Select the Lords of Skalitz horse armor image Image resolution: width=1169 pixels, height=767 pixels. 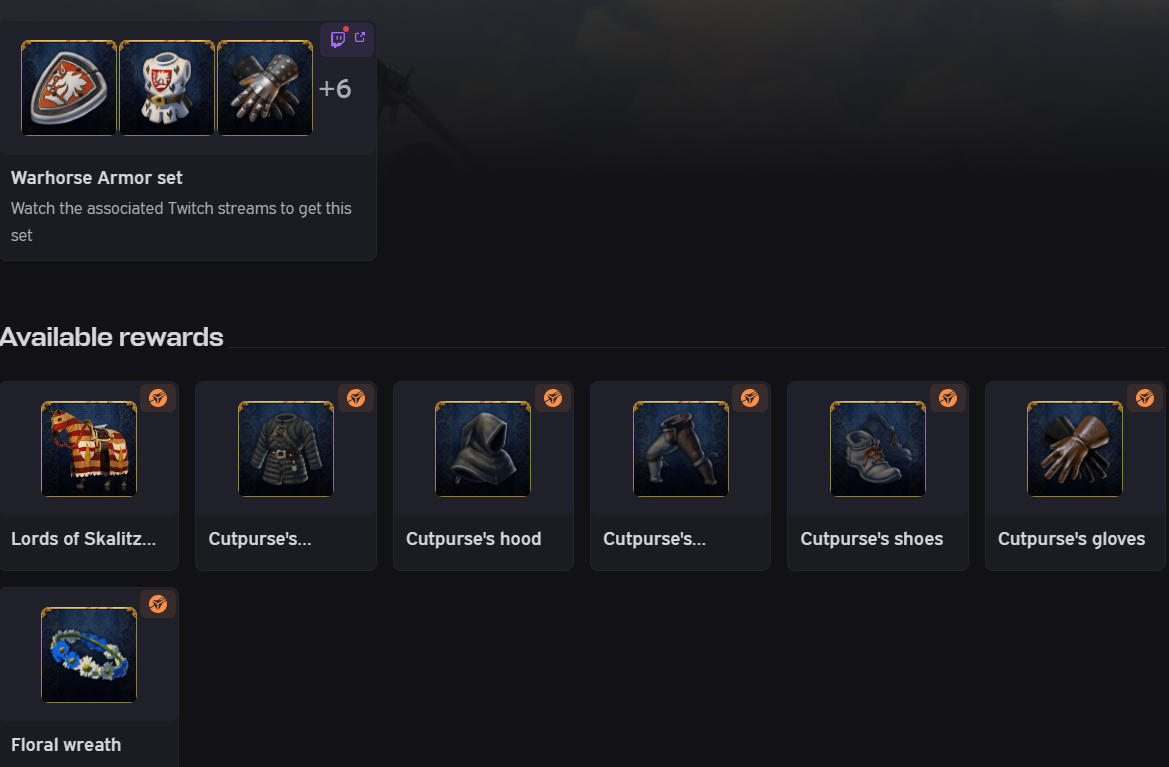tap(89, 449)
